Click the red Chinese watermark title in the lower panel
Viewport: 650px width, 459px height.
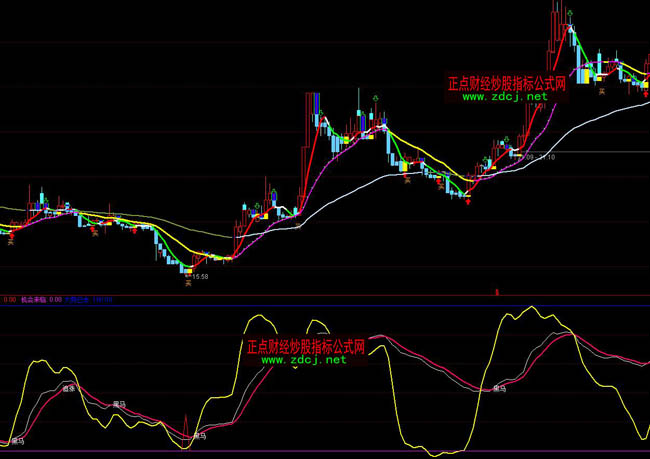[304, 347]
